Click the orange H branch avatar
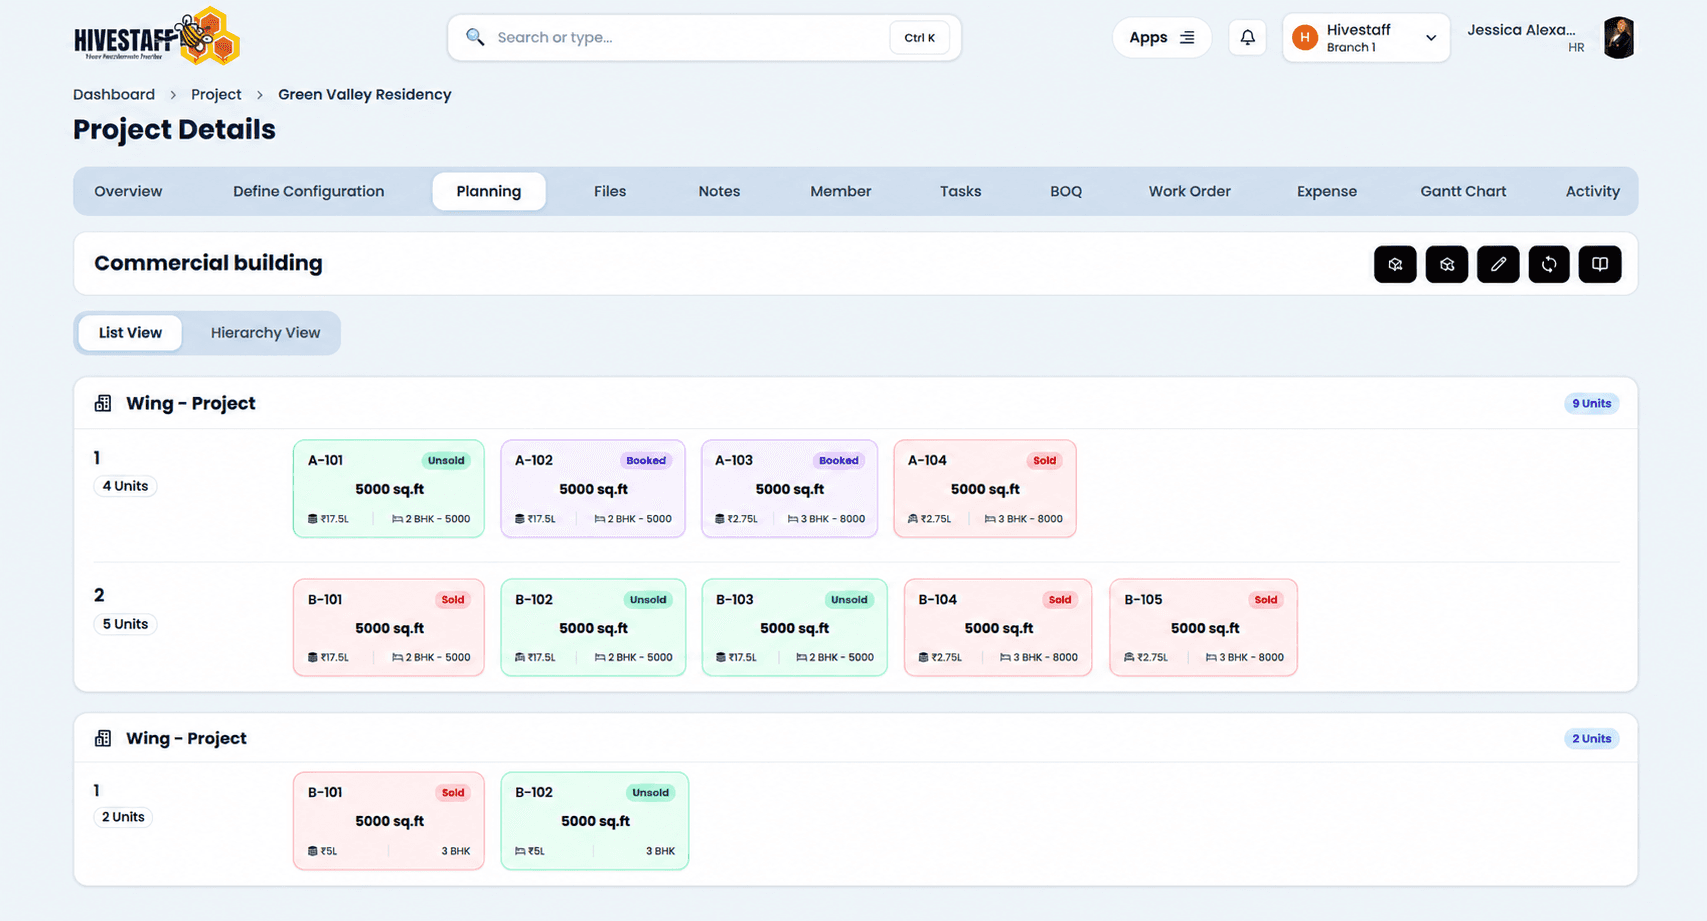 (1304, 38)
